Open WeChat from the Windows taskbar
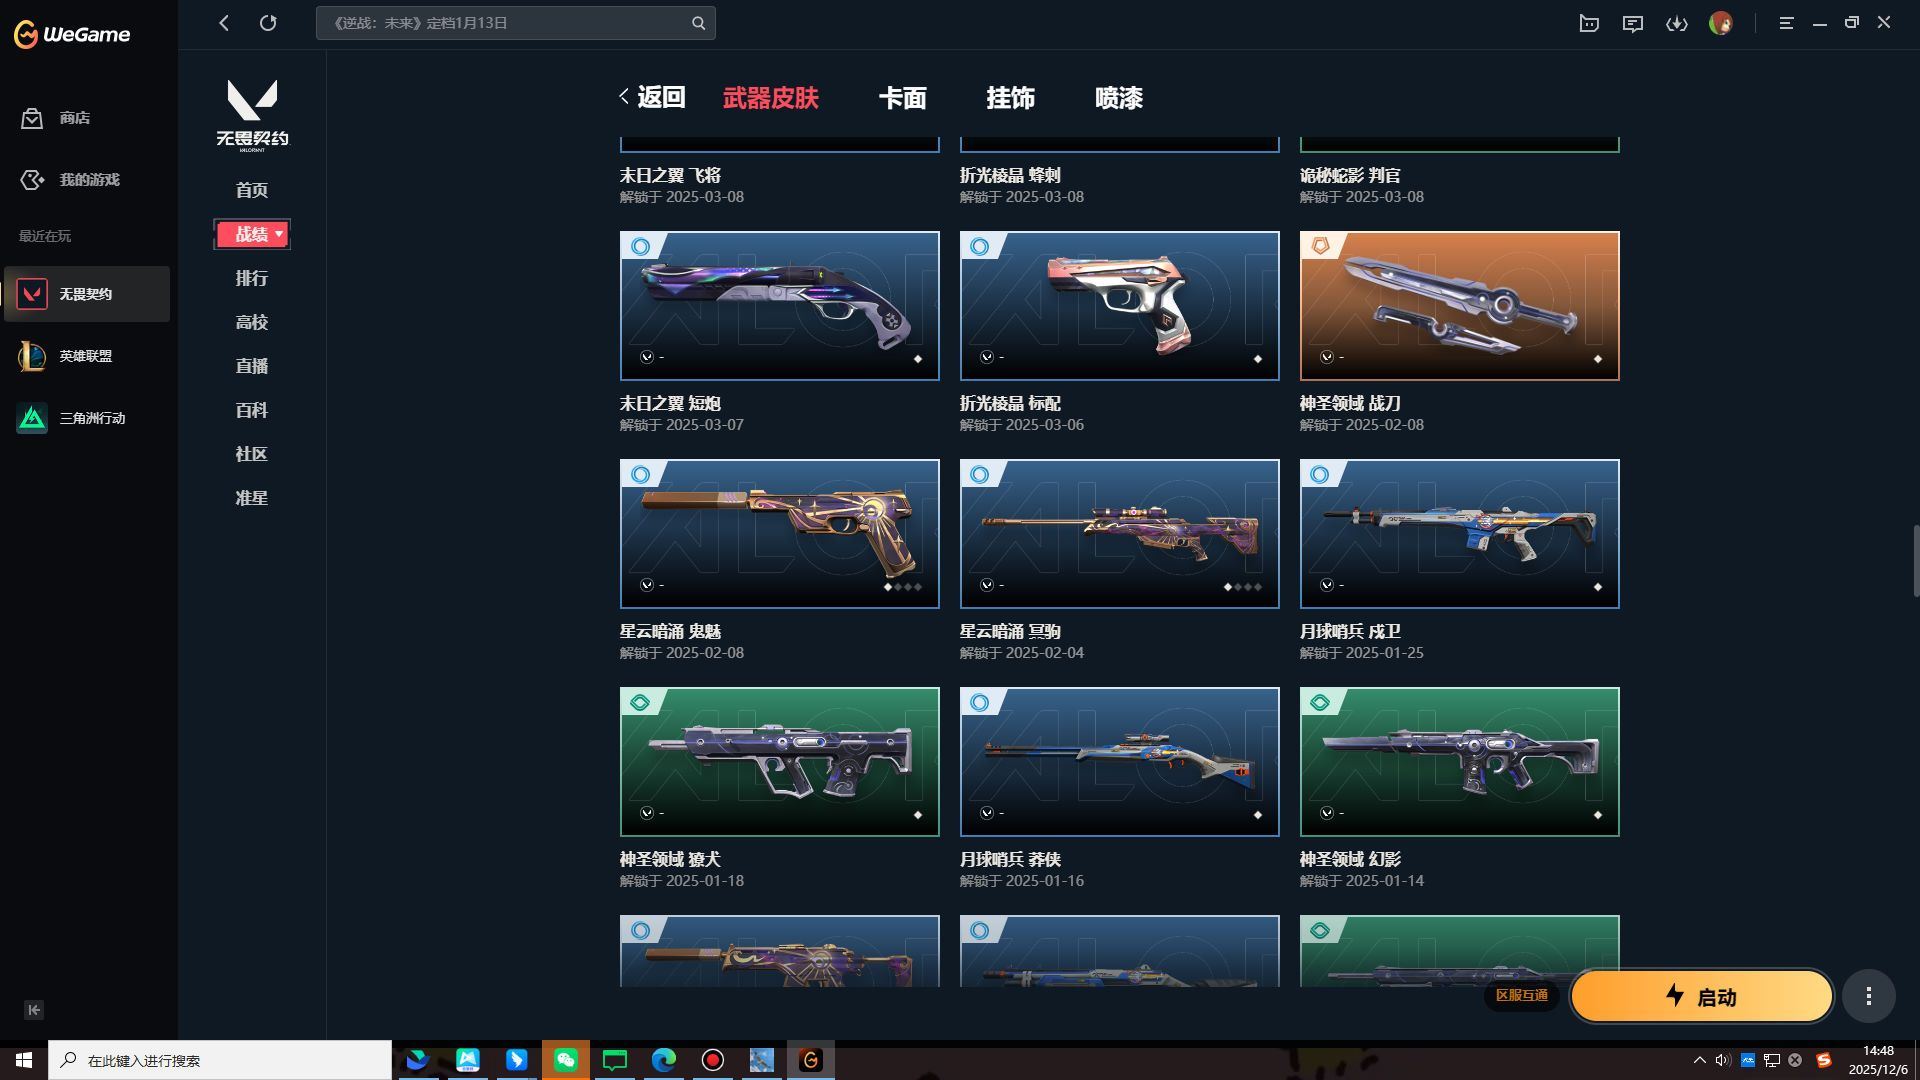The width and height of the screenshot is (1920, 1080). pyautogui.click(x=566, y=1061)
